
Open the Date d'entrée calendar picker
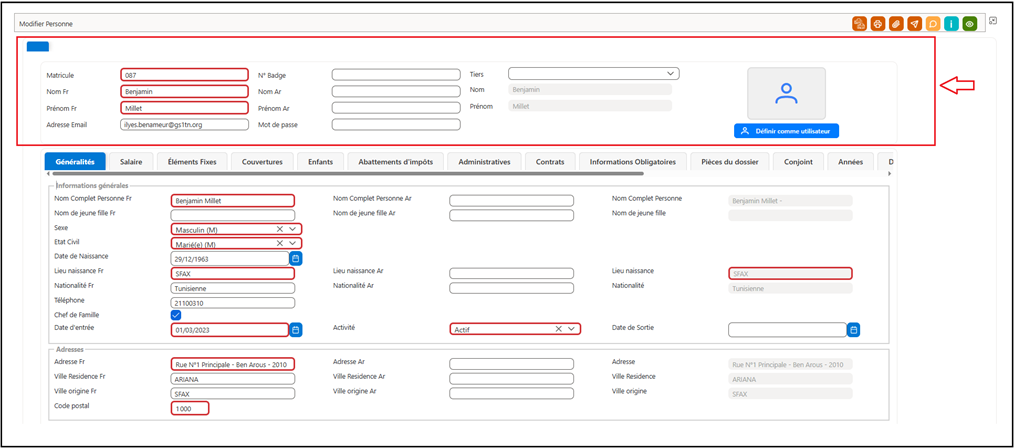point(296,330)
